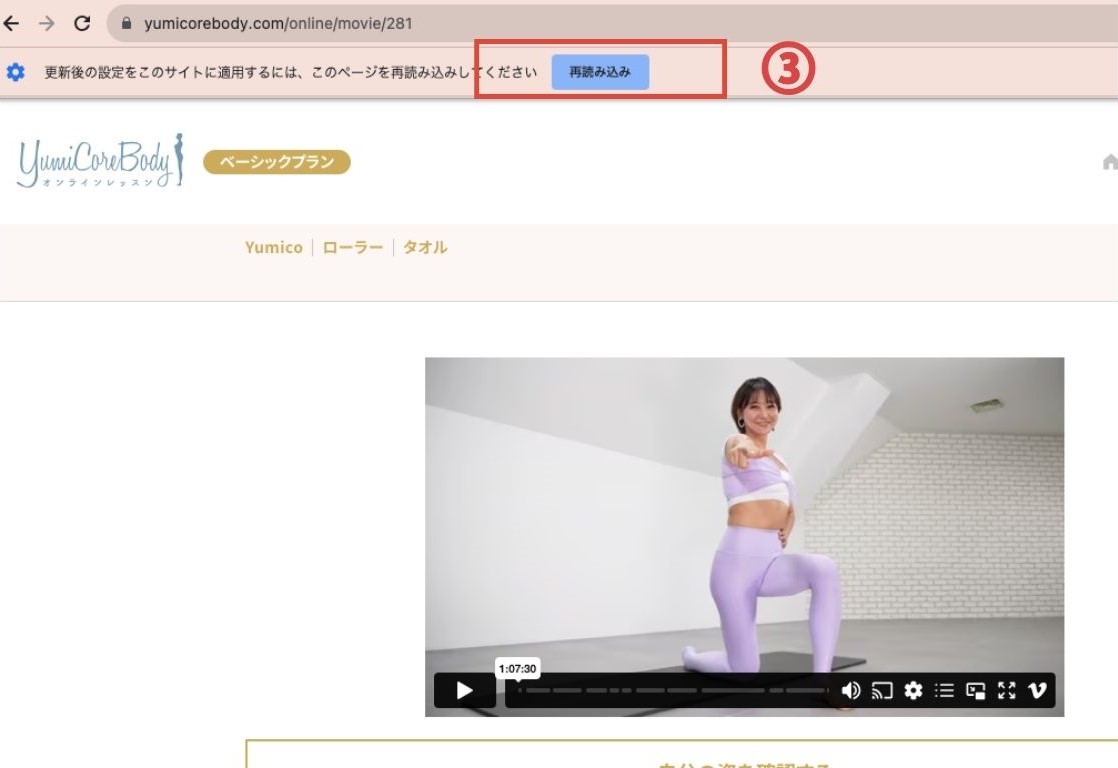This screenshot has height=768, width=1118.
Task: Click the Vimeo logo in the player
Action: pos(1039,690)
